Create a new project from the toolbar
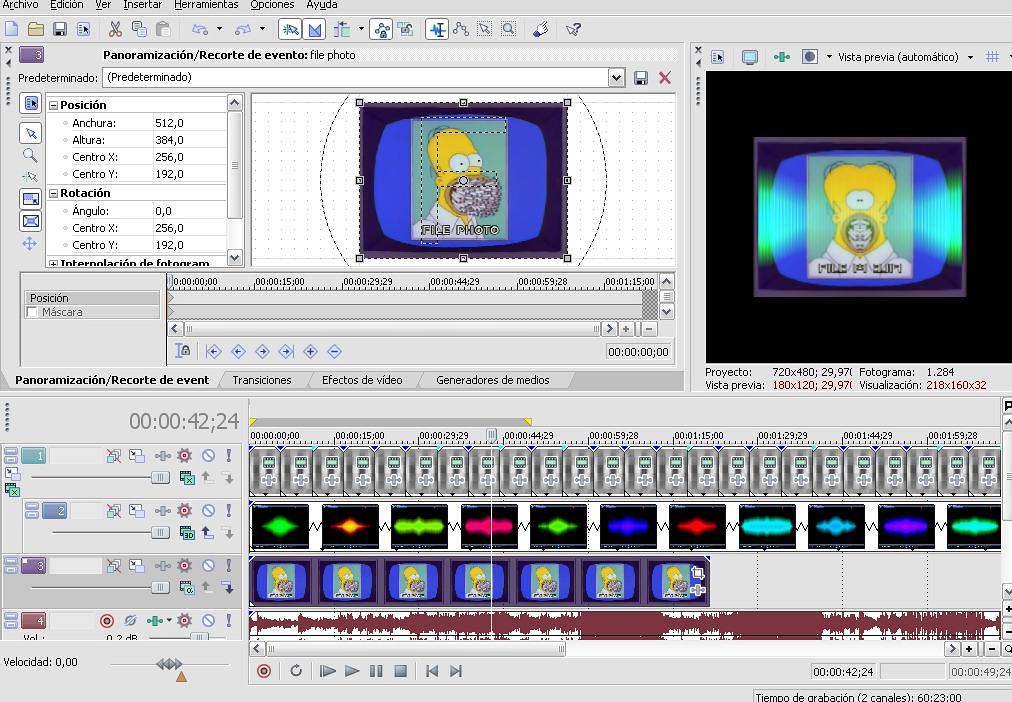The height and width of the screenshot is (702, 1012). point(12,29)
